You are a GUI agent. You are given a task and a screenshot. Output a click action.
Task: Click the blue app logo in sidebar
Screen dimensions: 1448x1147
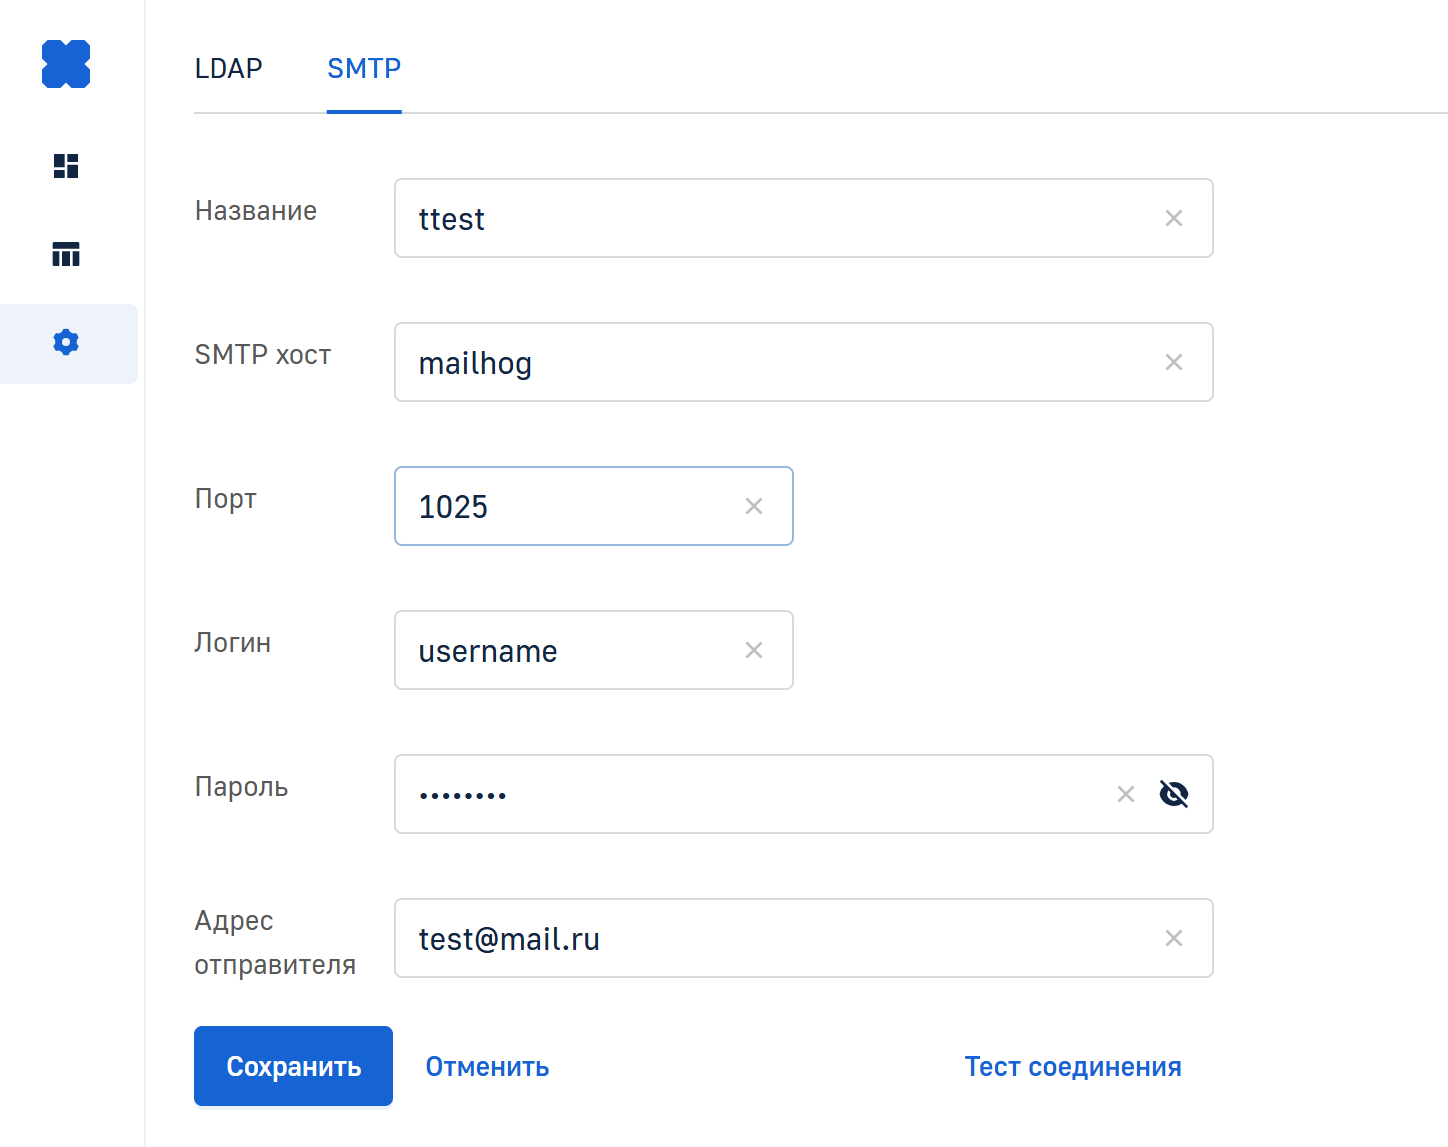point(66,64)
